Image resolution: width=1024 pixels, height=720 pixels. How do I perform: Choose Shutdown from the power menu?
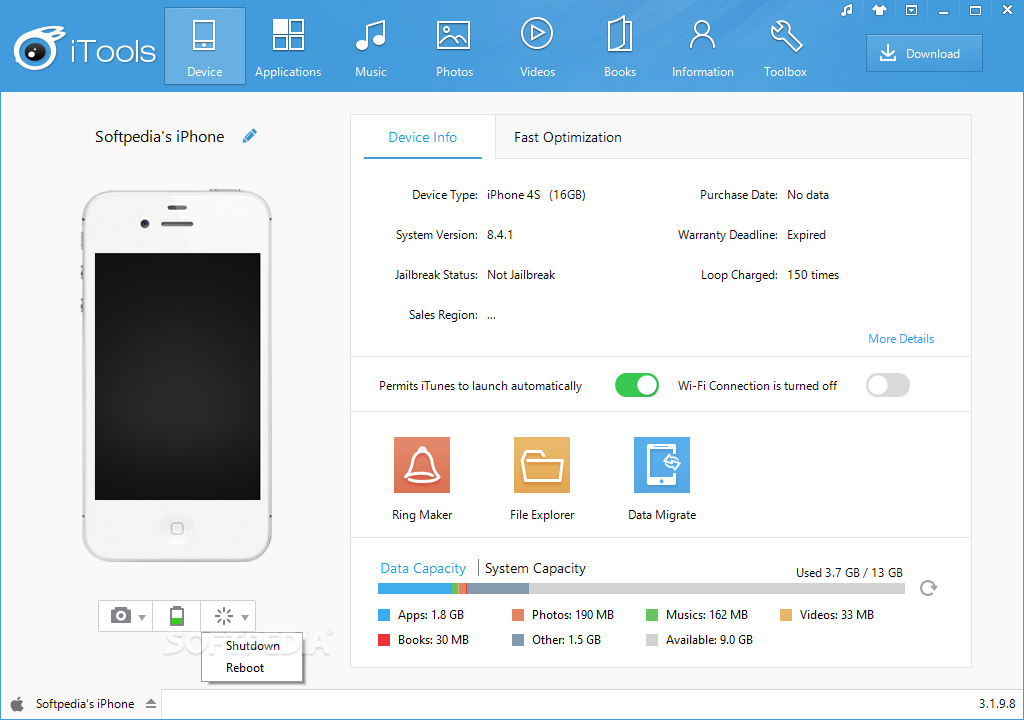[252, 646]
